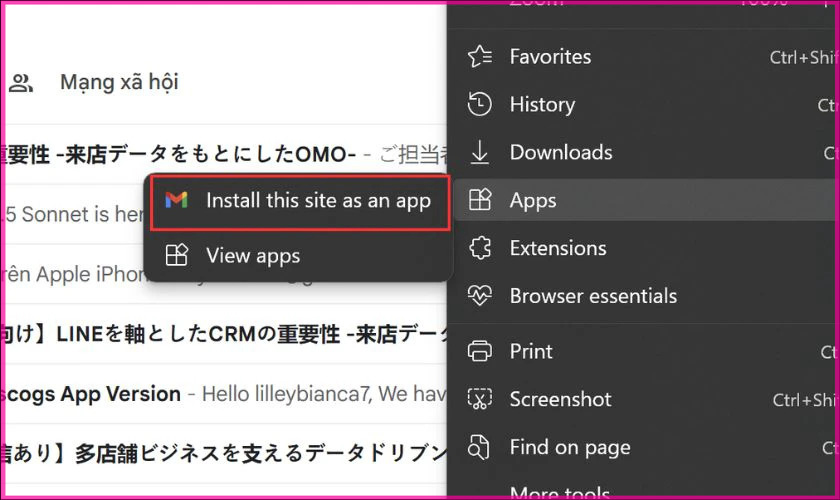Select the Apps menu entry
This screenshot has width=840, height=500.
(646, 200)
